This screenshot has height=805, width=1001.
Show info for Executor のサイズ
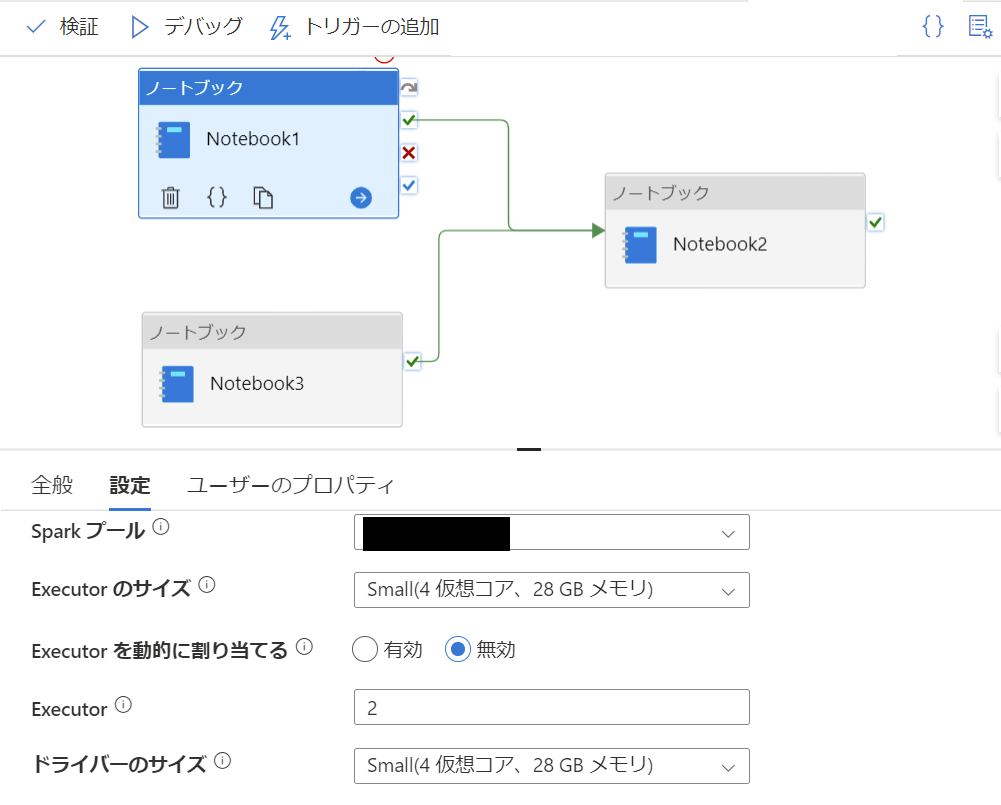[207, 584]
